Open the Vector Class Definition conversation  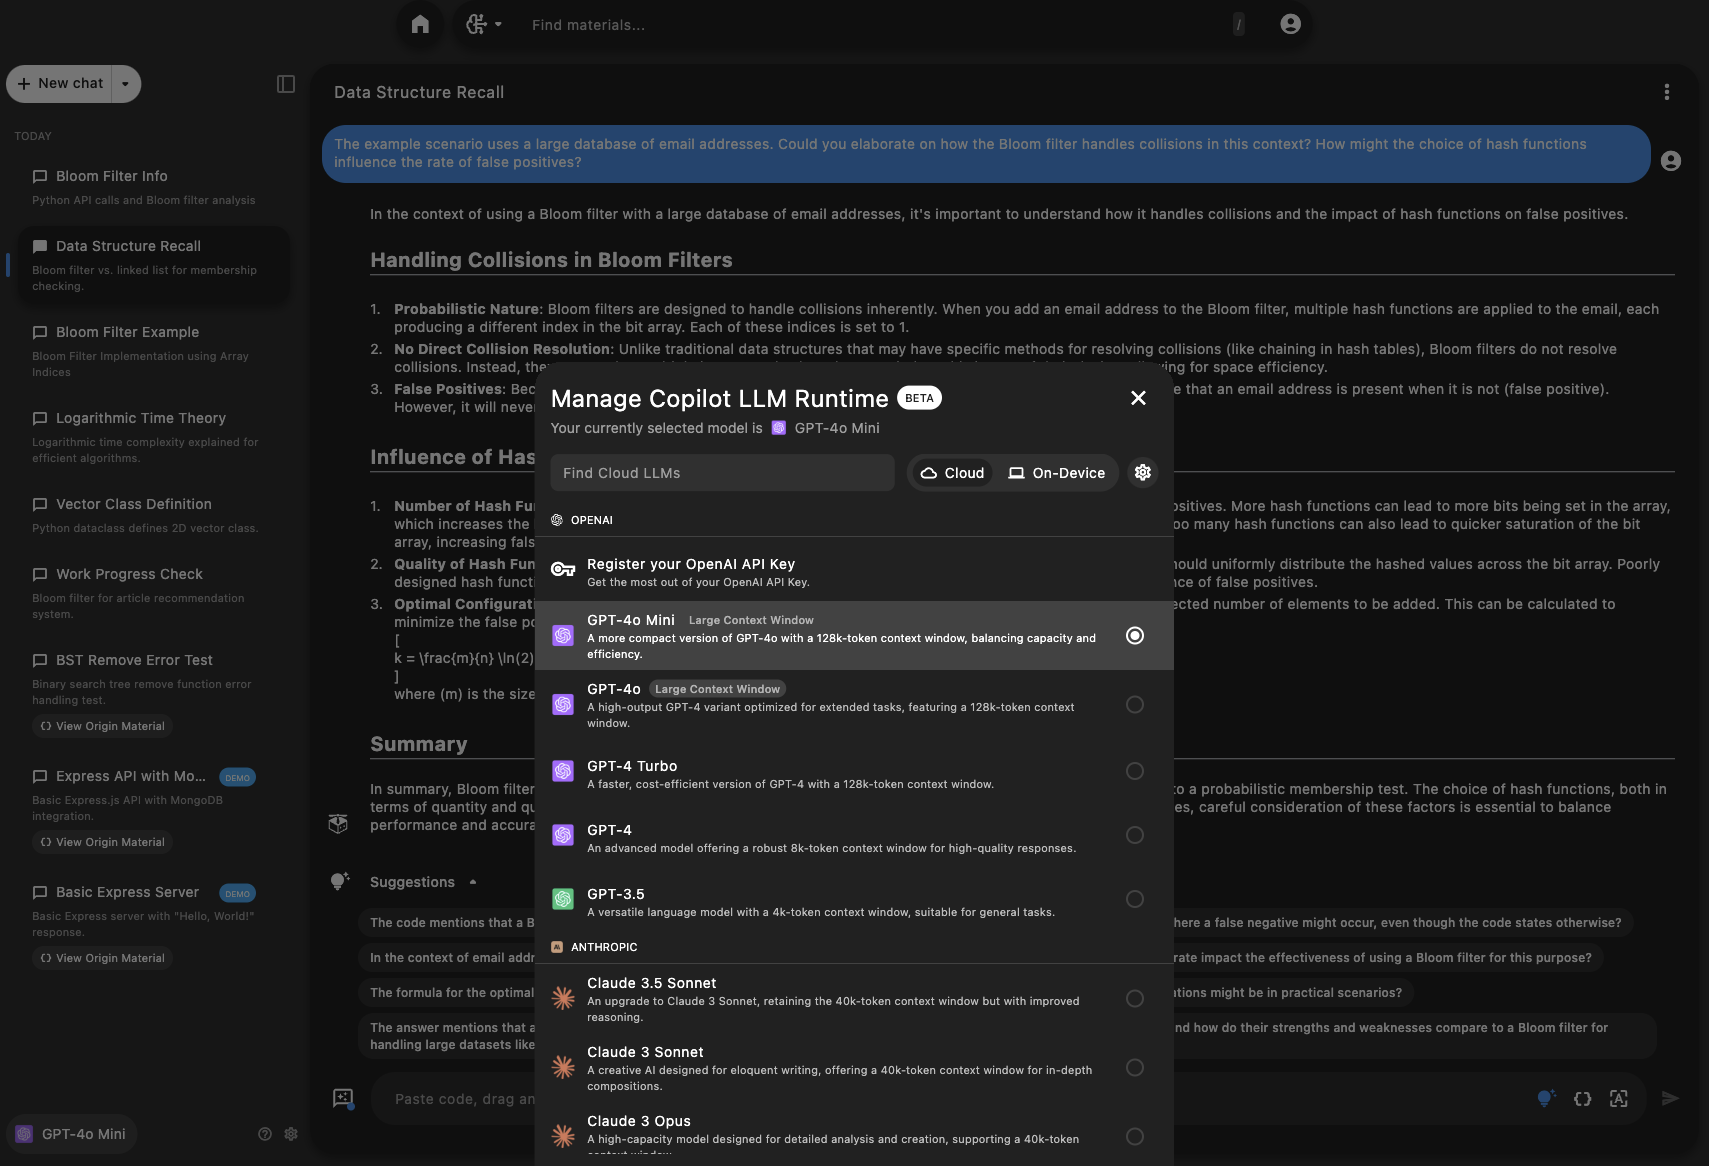(x=154, y=514)
